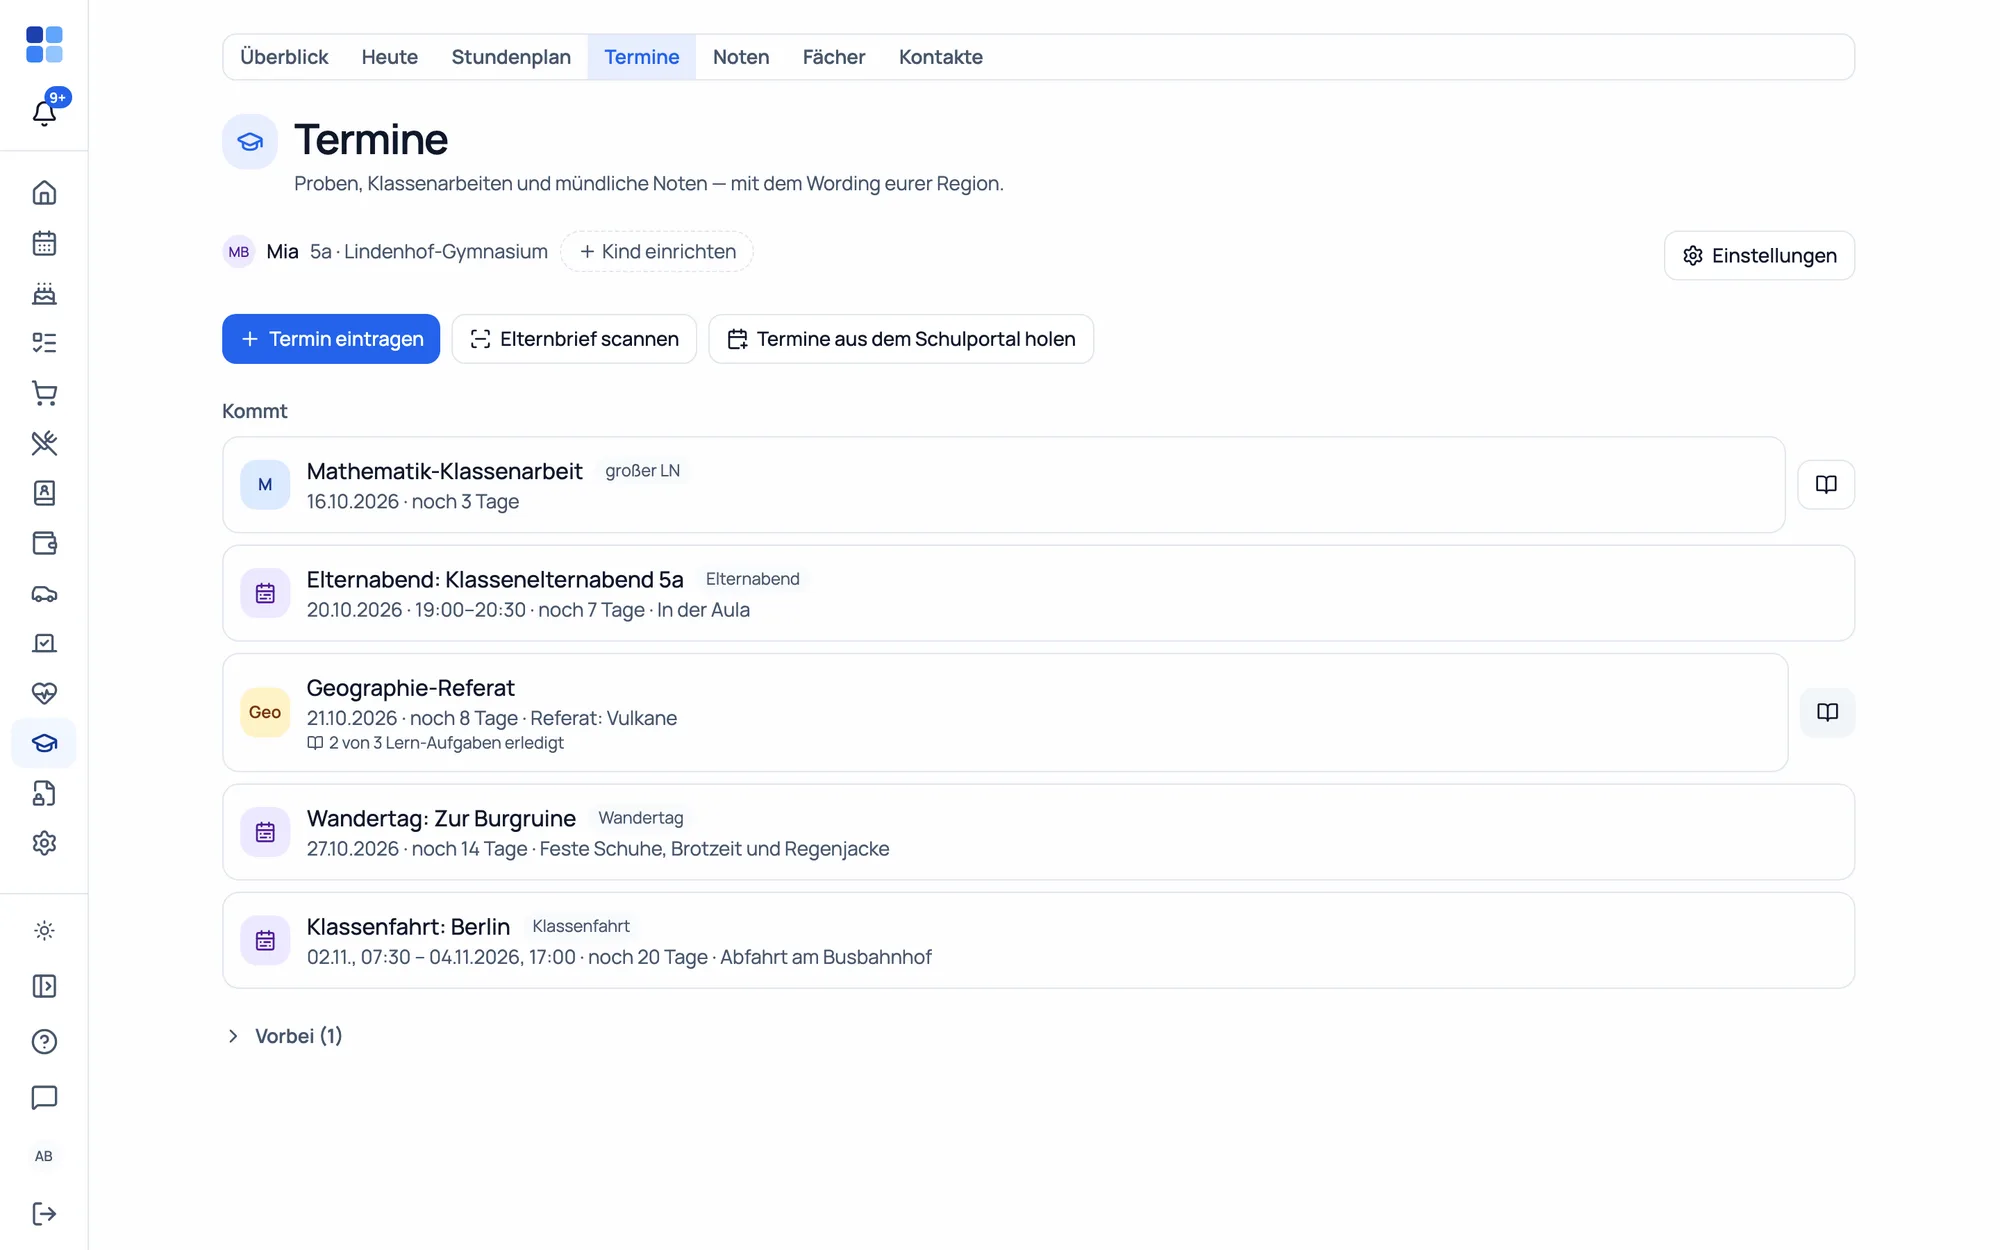Screen dimensions: 2000x1250
Task: Open Einstellungen button
Action: 1759,256
